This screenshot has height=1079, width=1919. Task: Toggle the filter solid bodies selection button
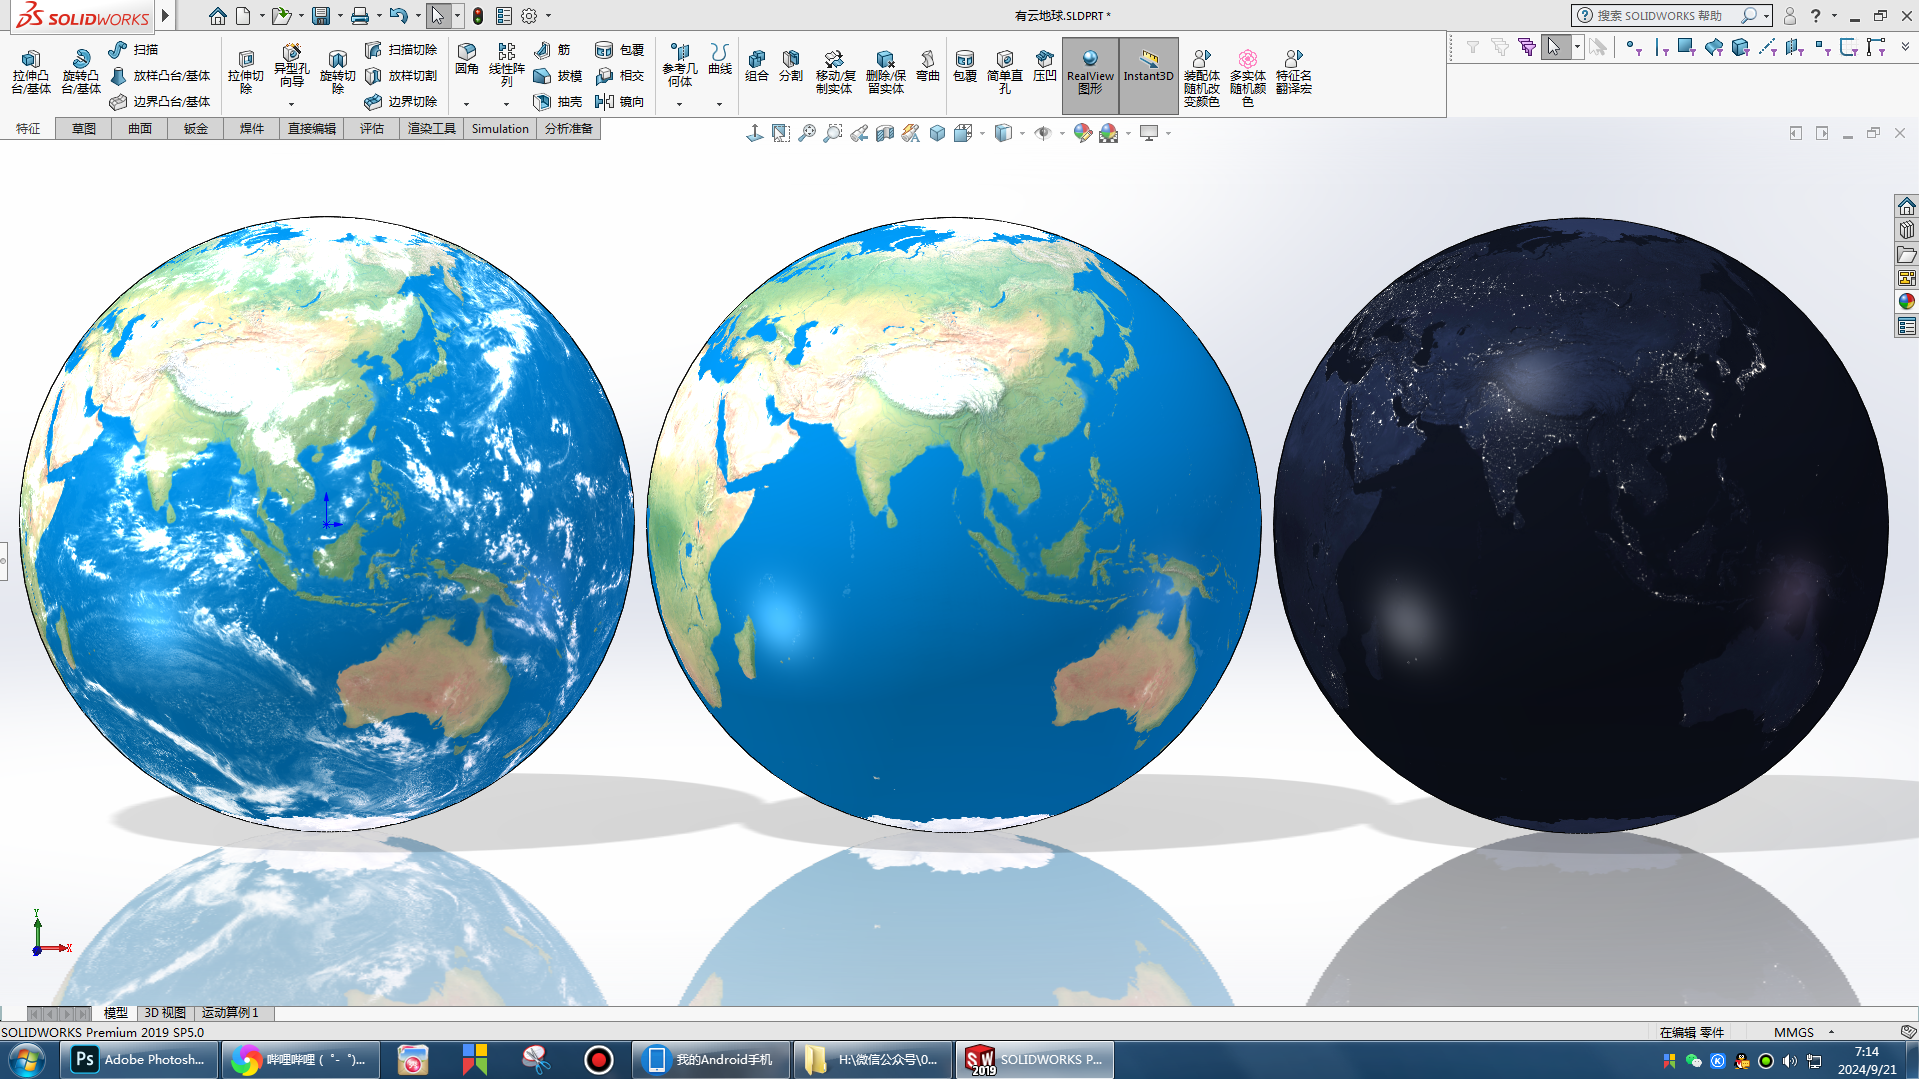[x=1741, y=47]
